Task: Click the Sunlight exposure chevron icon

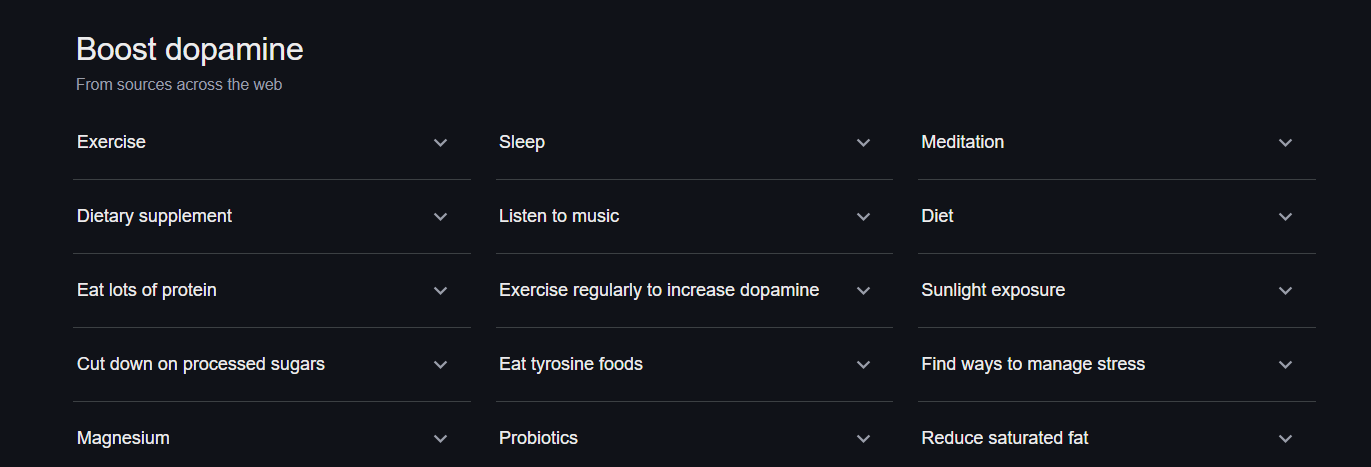Action: pos(1285,291)
